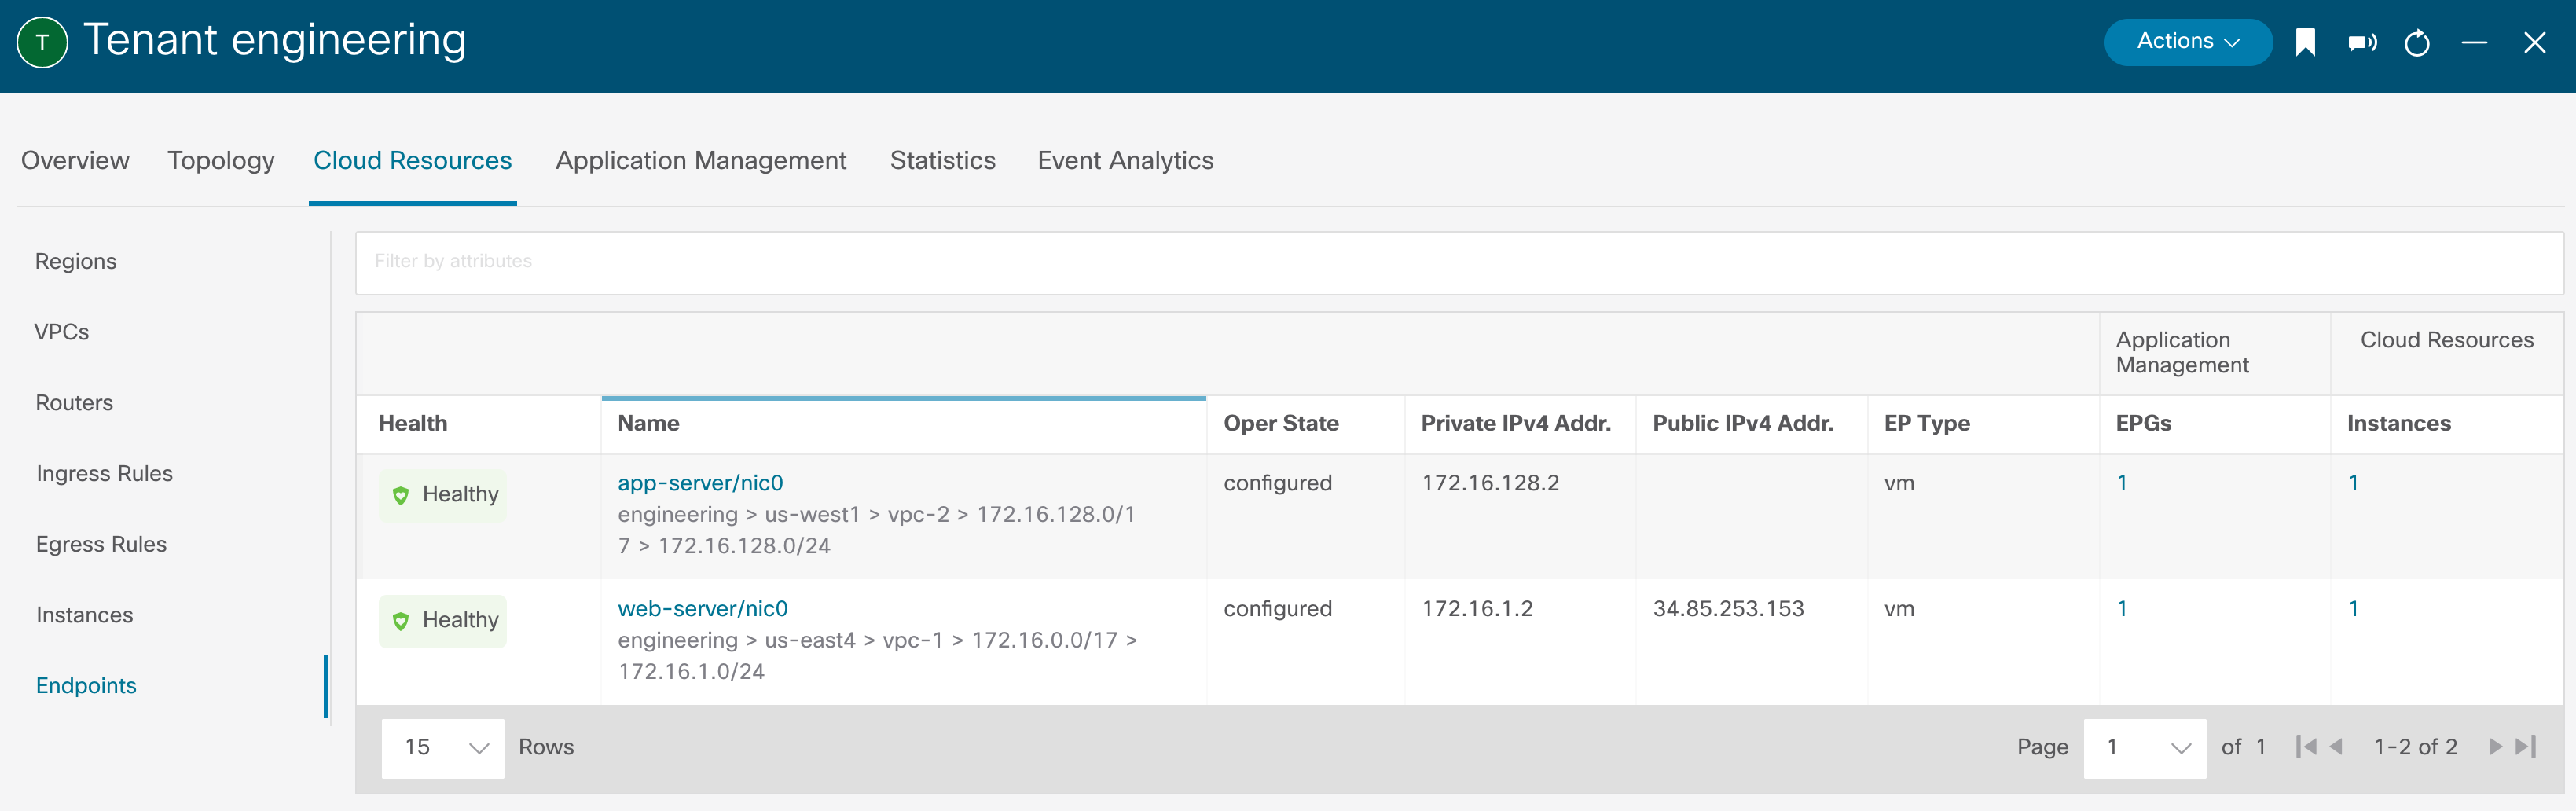
Task: Open the Actions dropdown menu
Action: click(x=2187, y=42)
